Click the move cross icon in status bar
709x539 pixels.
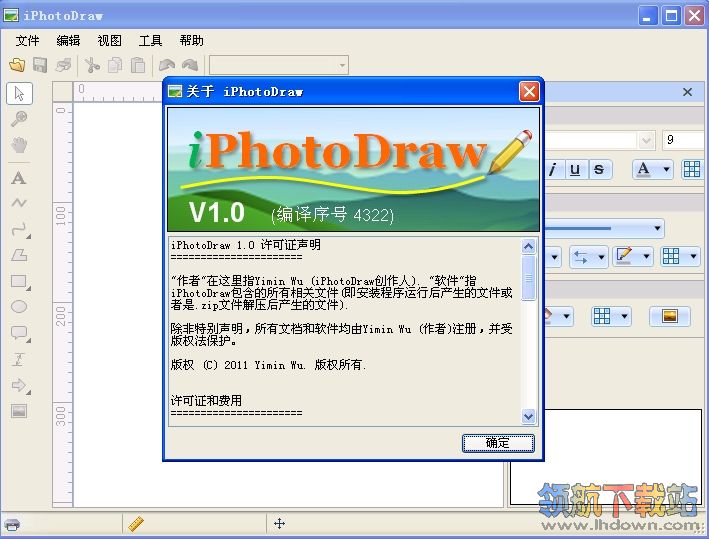[279, 524]
